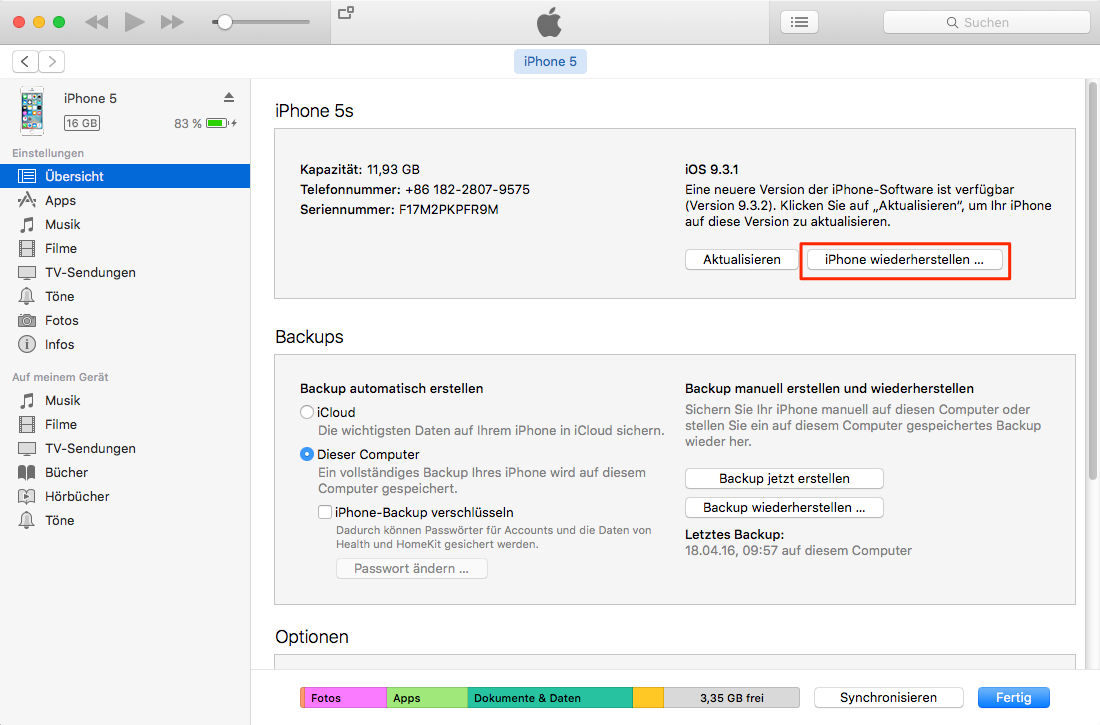
Task: Click the Apple logo in the toolbar
Action: pyautogui.click(x=549, y=22)
